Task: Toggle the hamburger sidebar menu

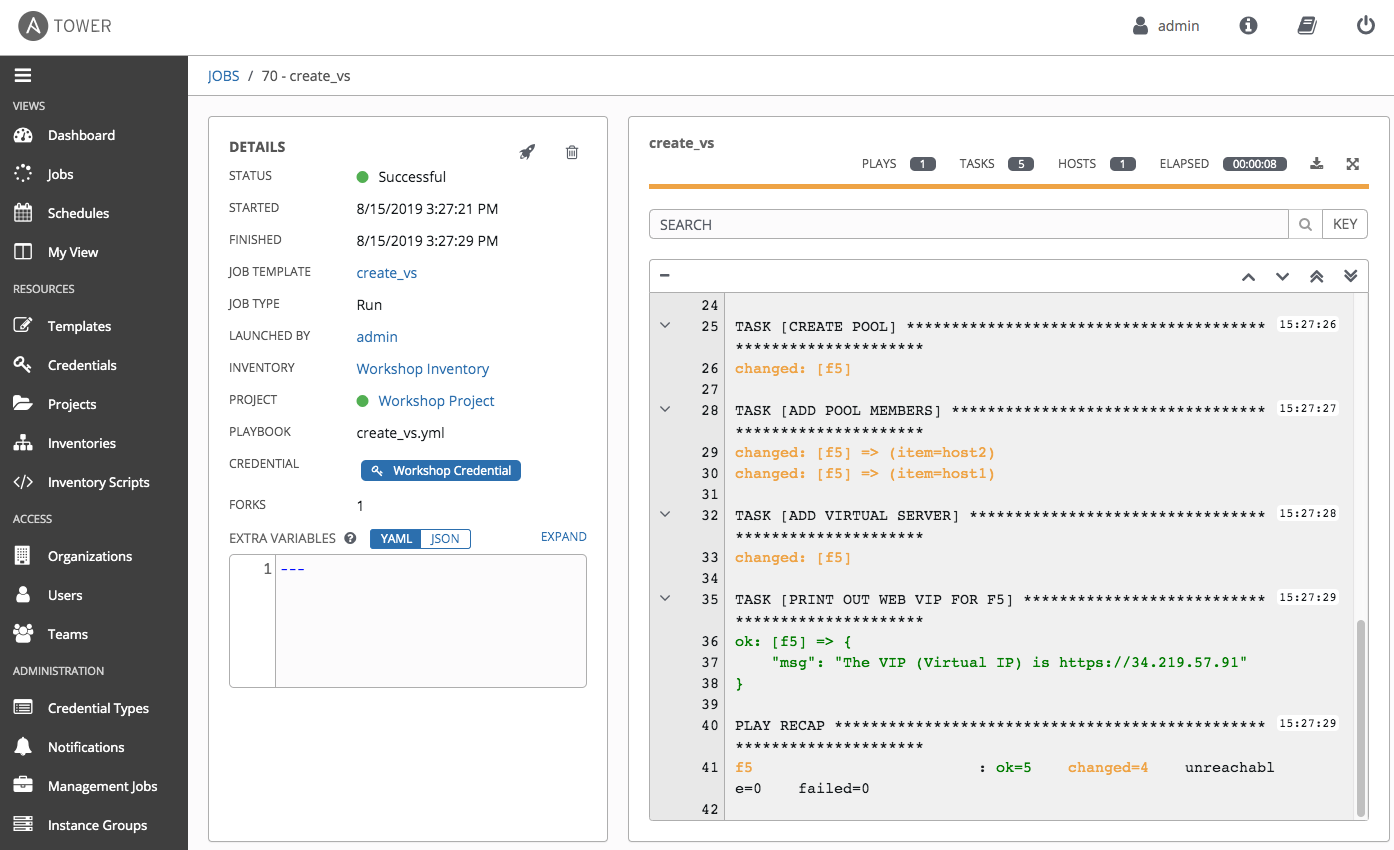Action: point(23,75)
